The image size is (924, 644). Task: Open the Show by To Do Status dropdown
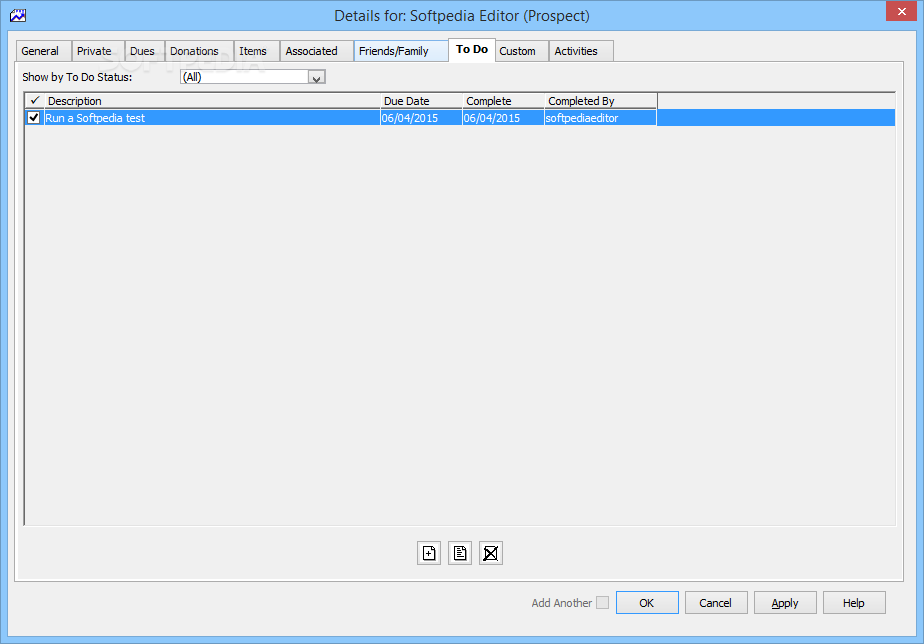[x=316, y=77]
